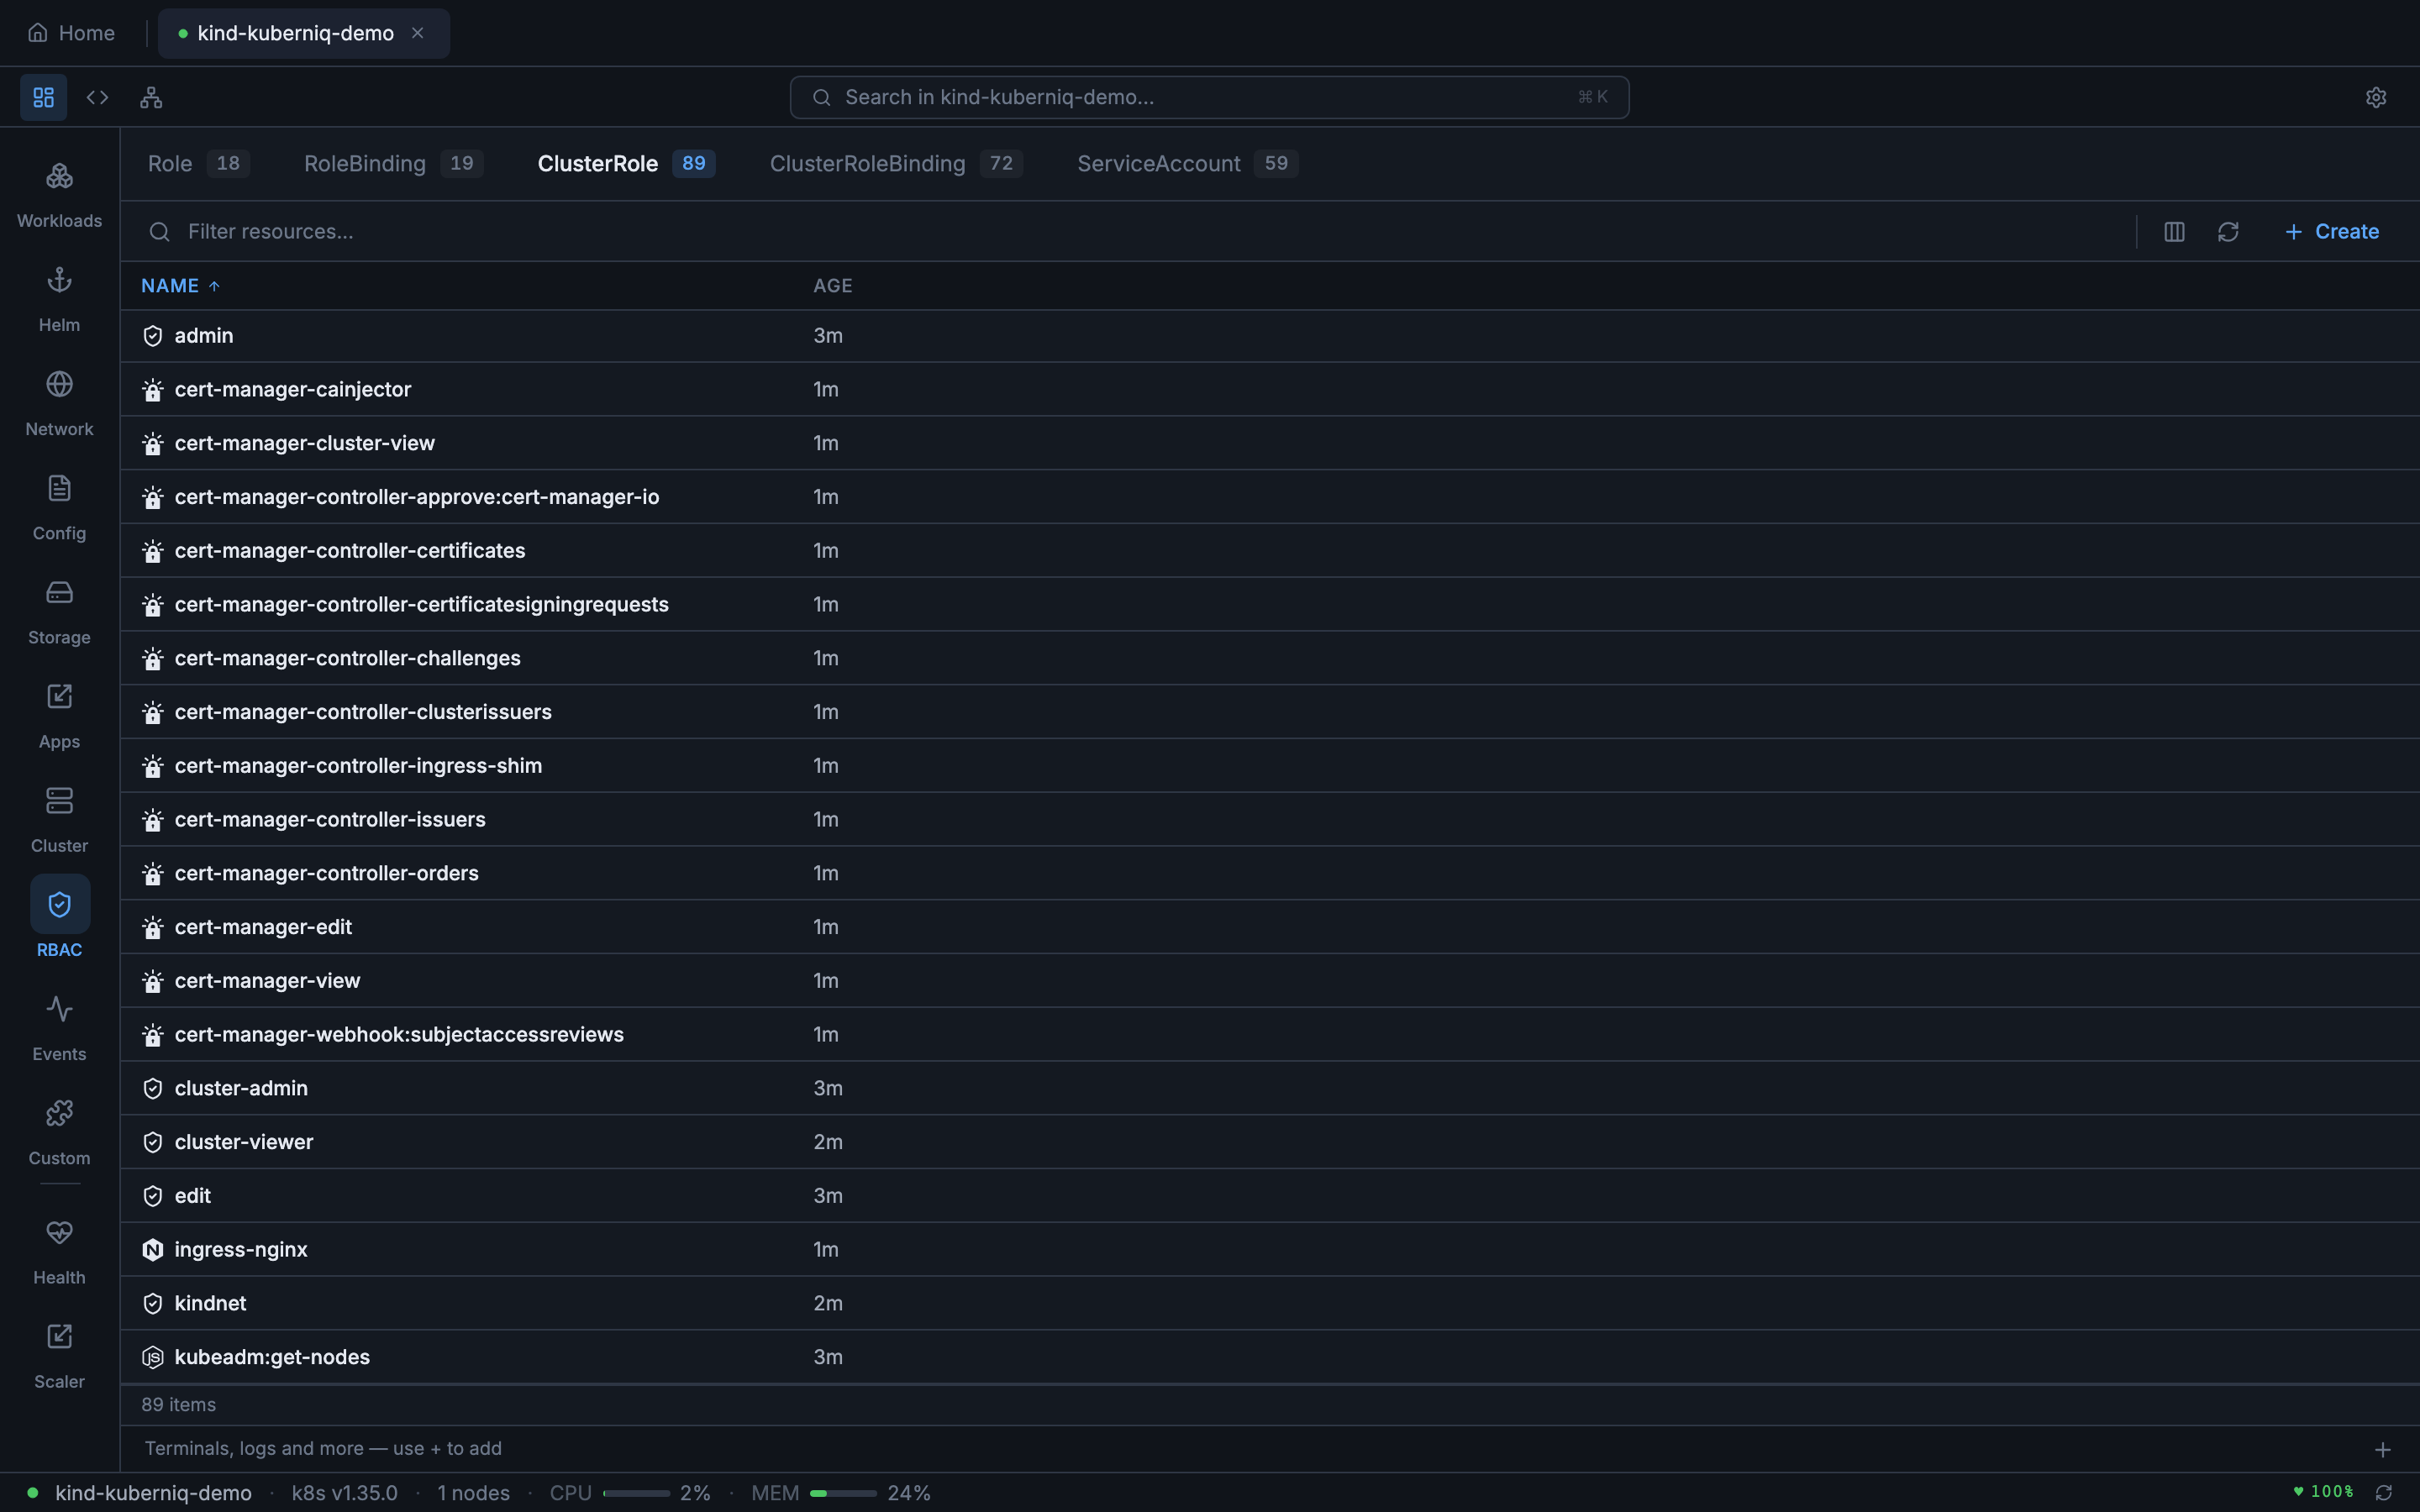Screen dimensions: 2420x1512
Task: Switch to the ServiceAccount tab
Action: tap(1159, 163)
